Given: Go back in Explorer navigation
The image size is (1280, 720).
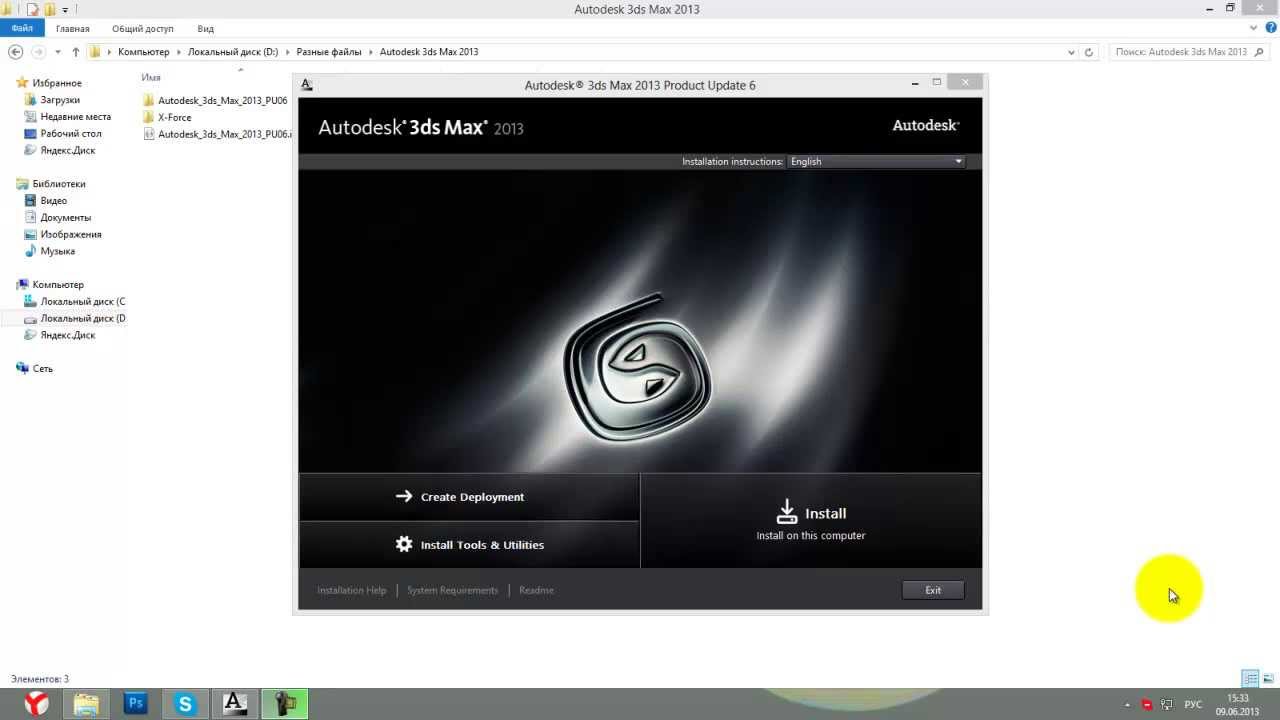Looking at the screenshot, I should [16, 52].
